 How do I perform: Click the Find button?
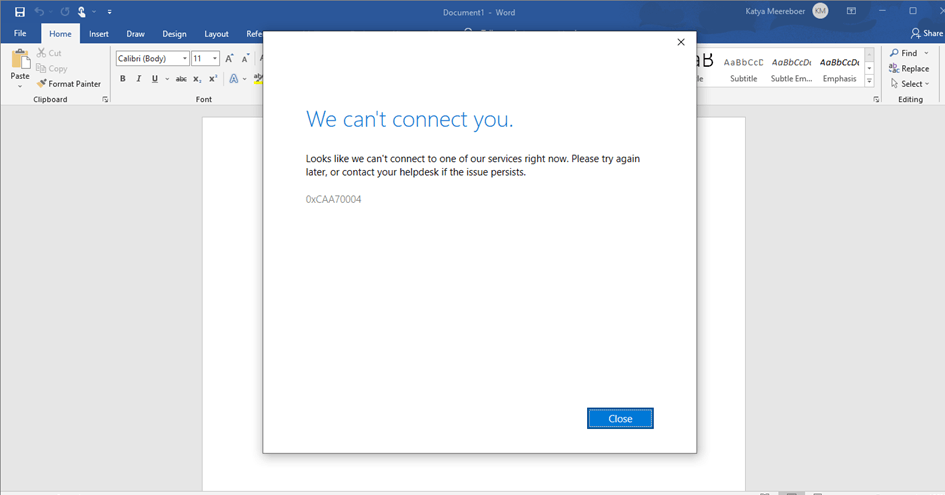[904, 53]
